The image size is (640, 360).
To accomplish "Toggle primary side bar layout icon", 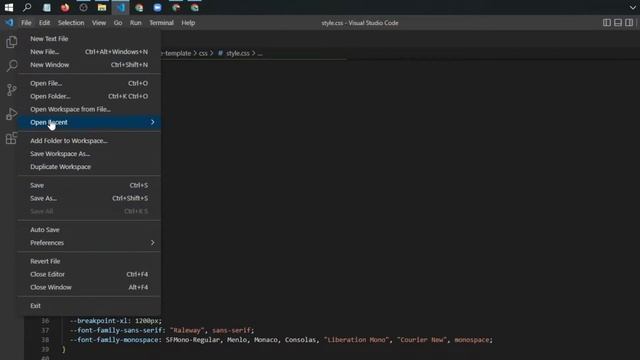I will [x=607, y=23].
